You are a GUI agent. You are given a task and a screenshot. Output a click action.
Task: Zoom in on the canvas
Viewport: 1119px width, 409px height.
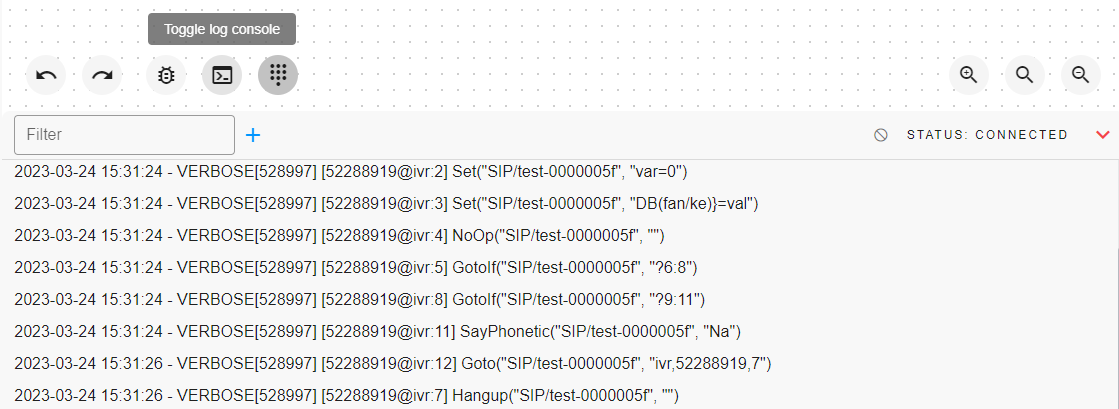coord(968,75)
